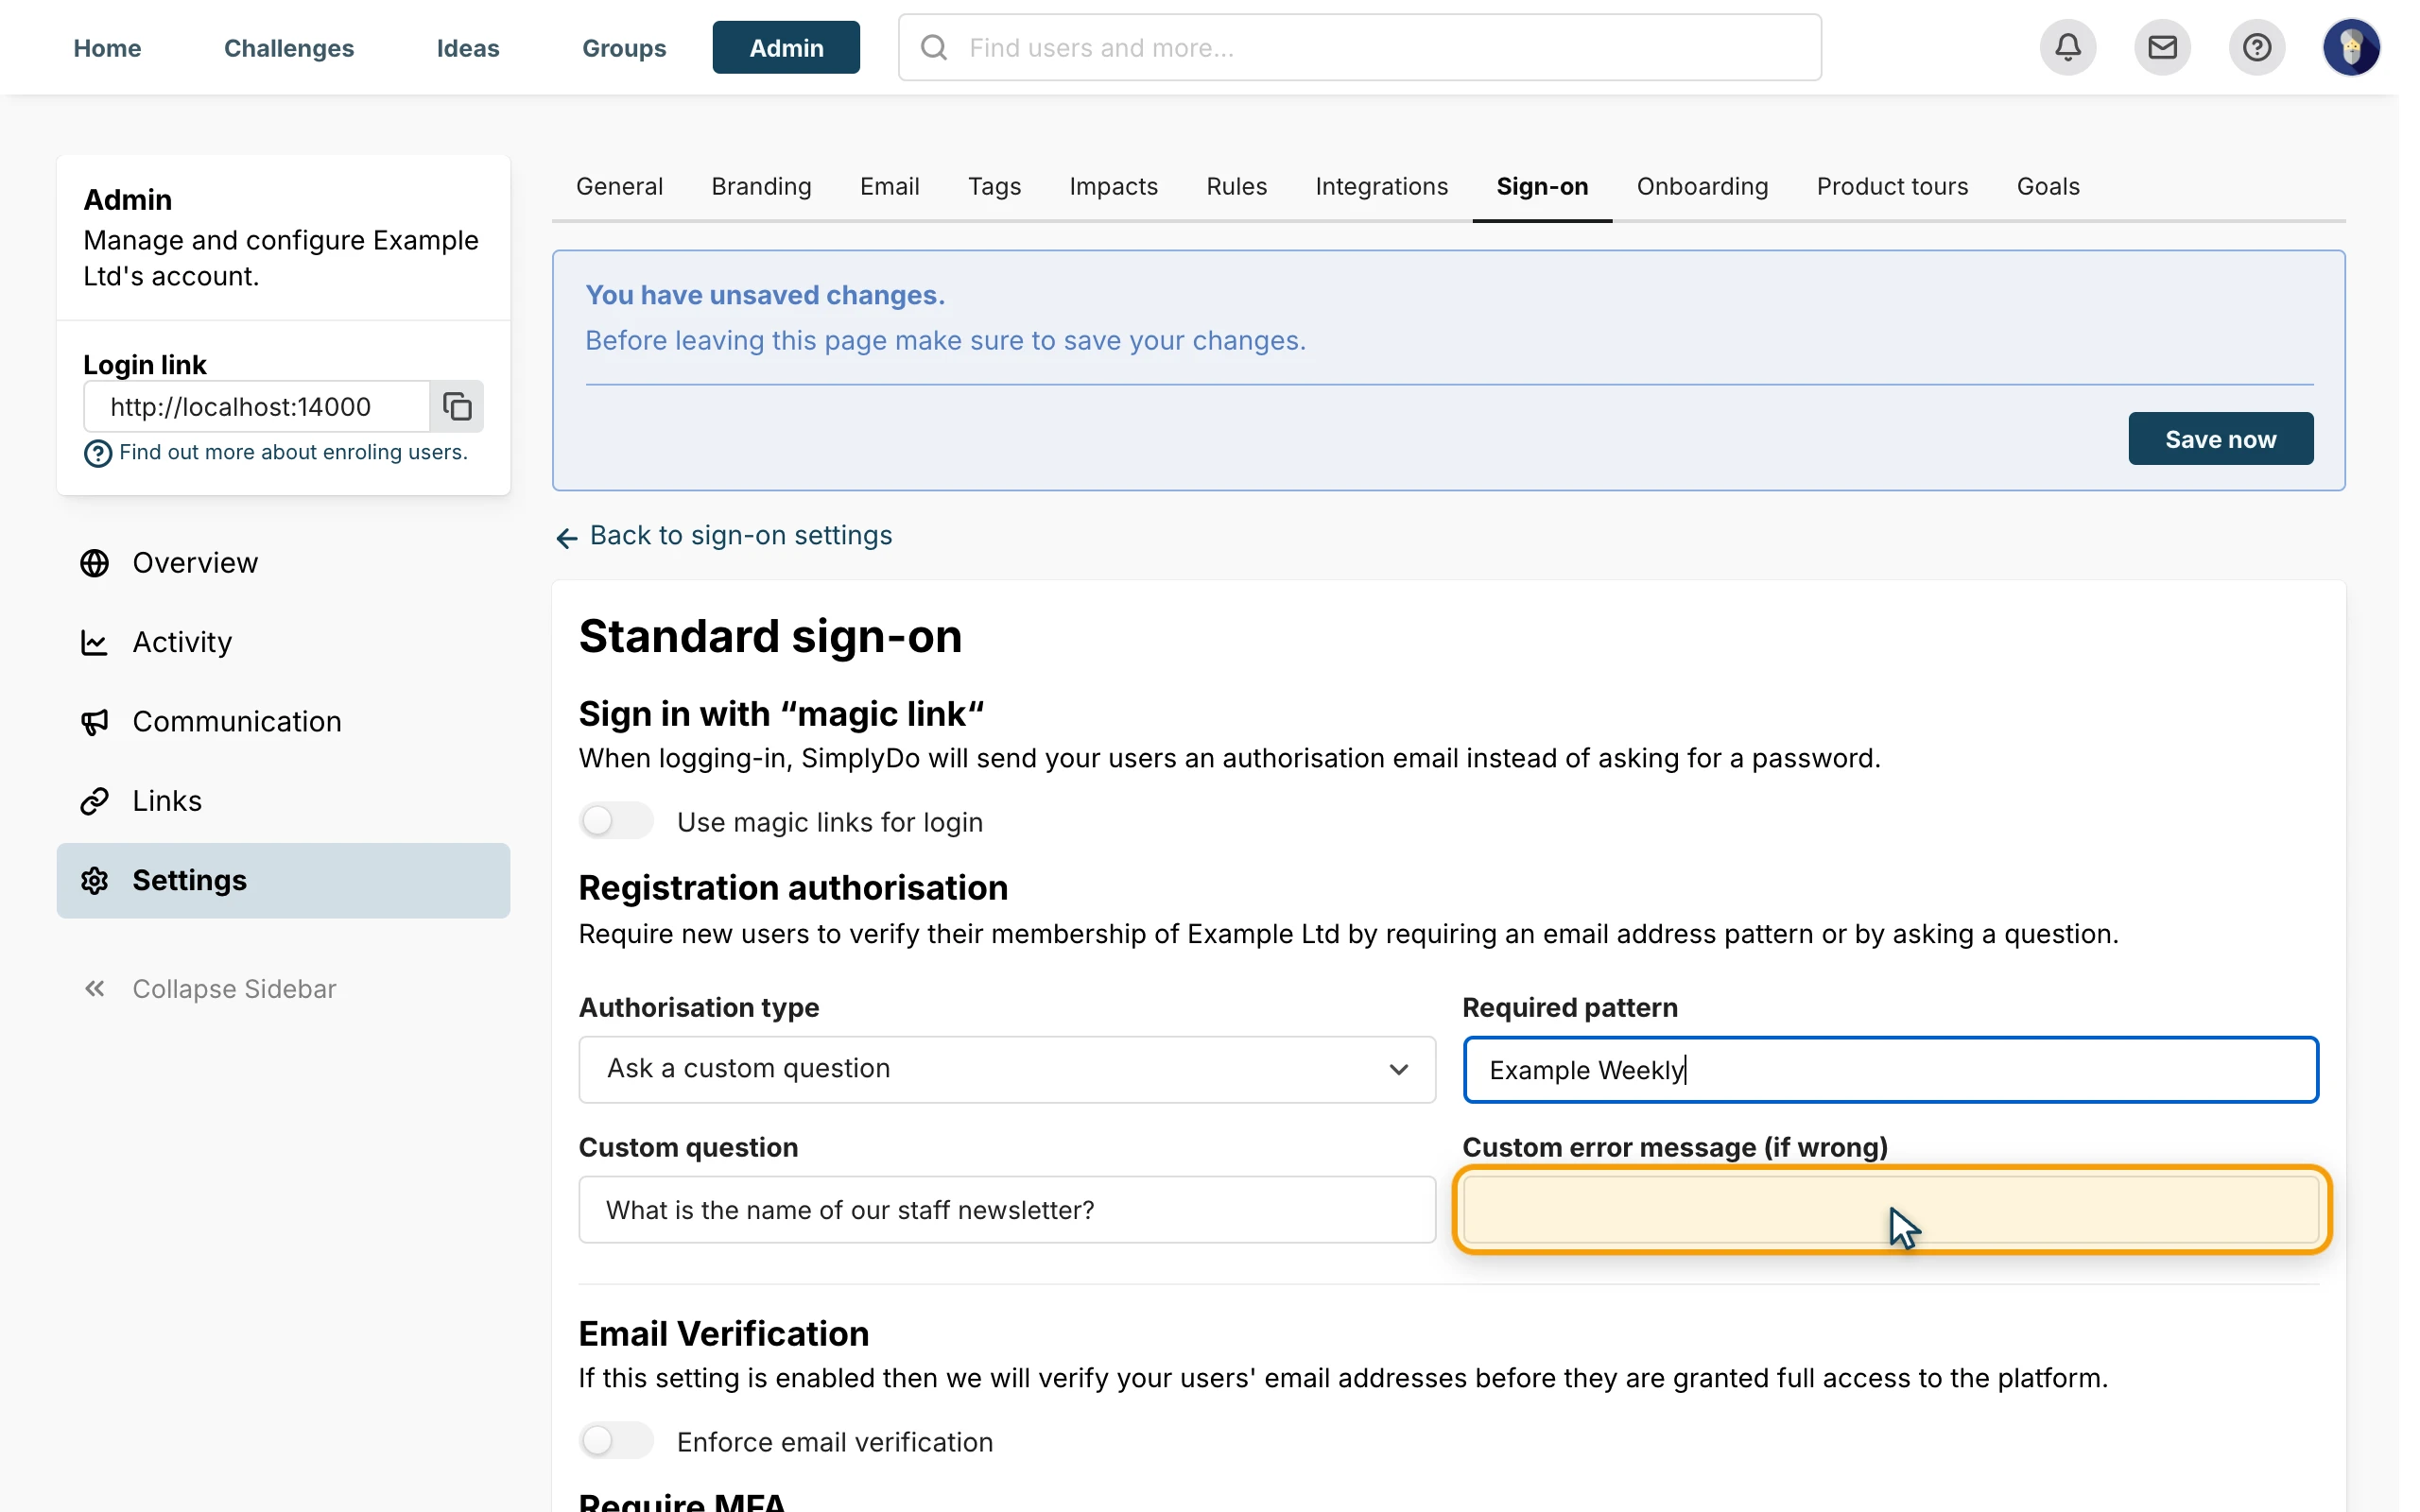Click the Custom question input field
The width and height of the screenshot is (2420, 1512).
click(1007, 1210)
